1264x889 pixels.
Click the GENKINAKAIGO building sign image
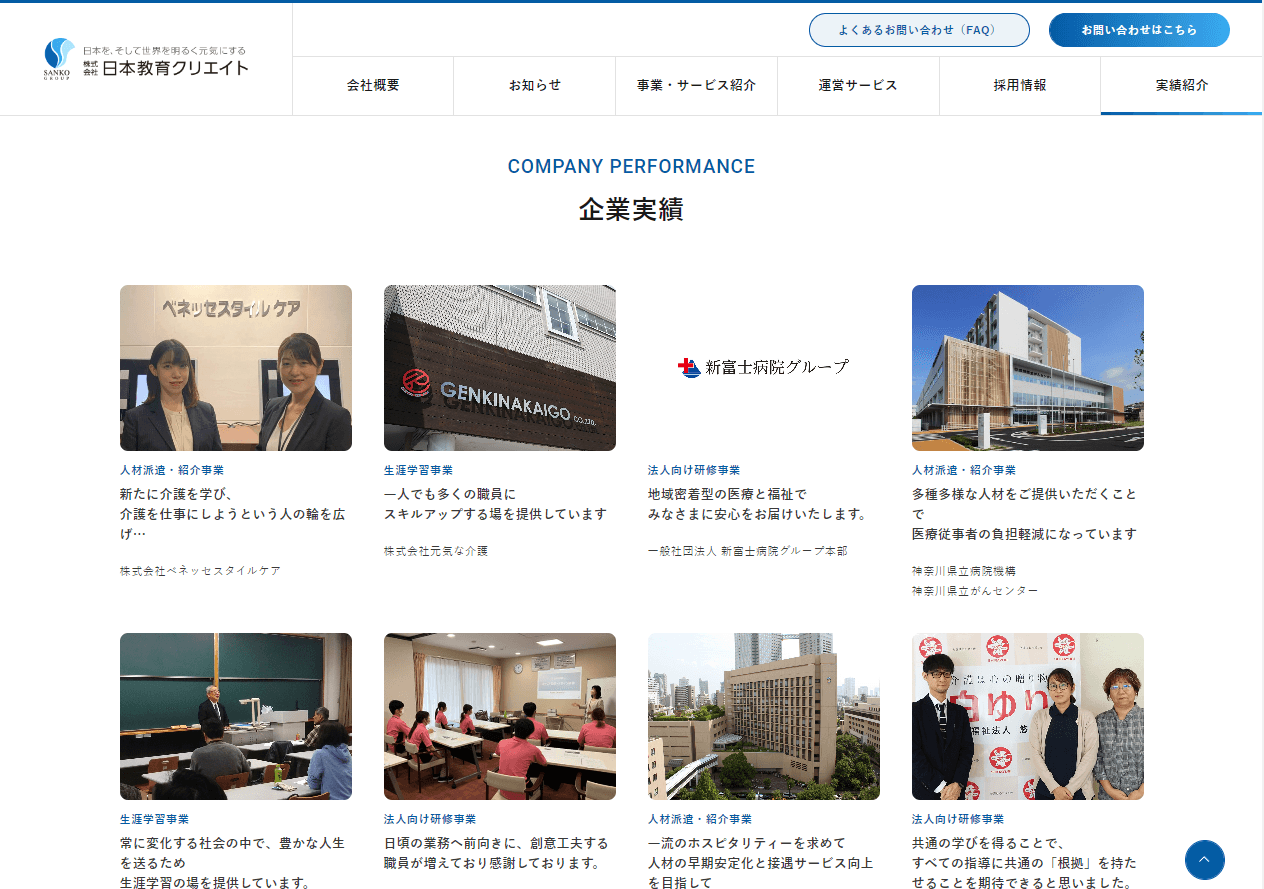[x=500, y=368]
